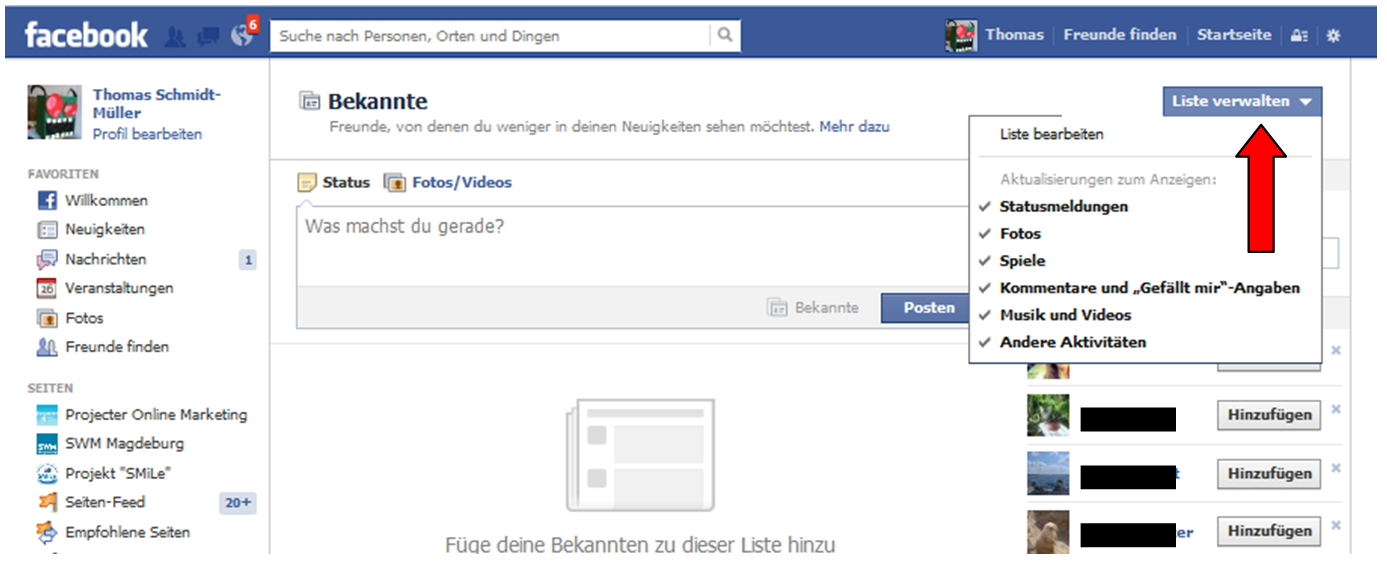Open the Bekannte audience selector in composer

[814, 308]
